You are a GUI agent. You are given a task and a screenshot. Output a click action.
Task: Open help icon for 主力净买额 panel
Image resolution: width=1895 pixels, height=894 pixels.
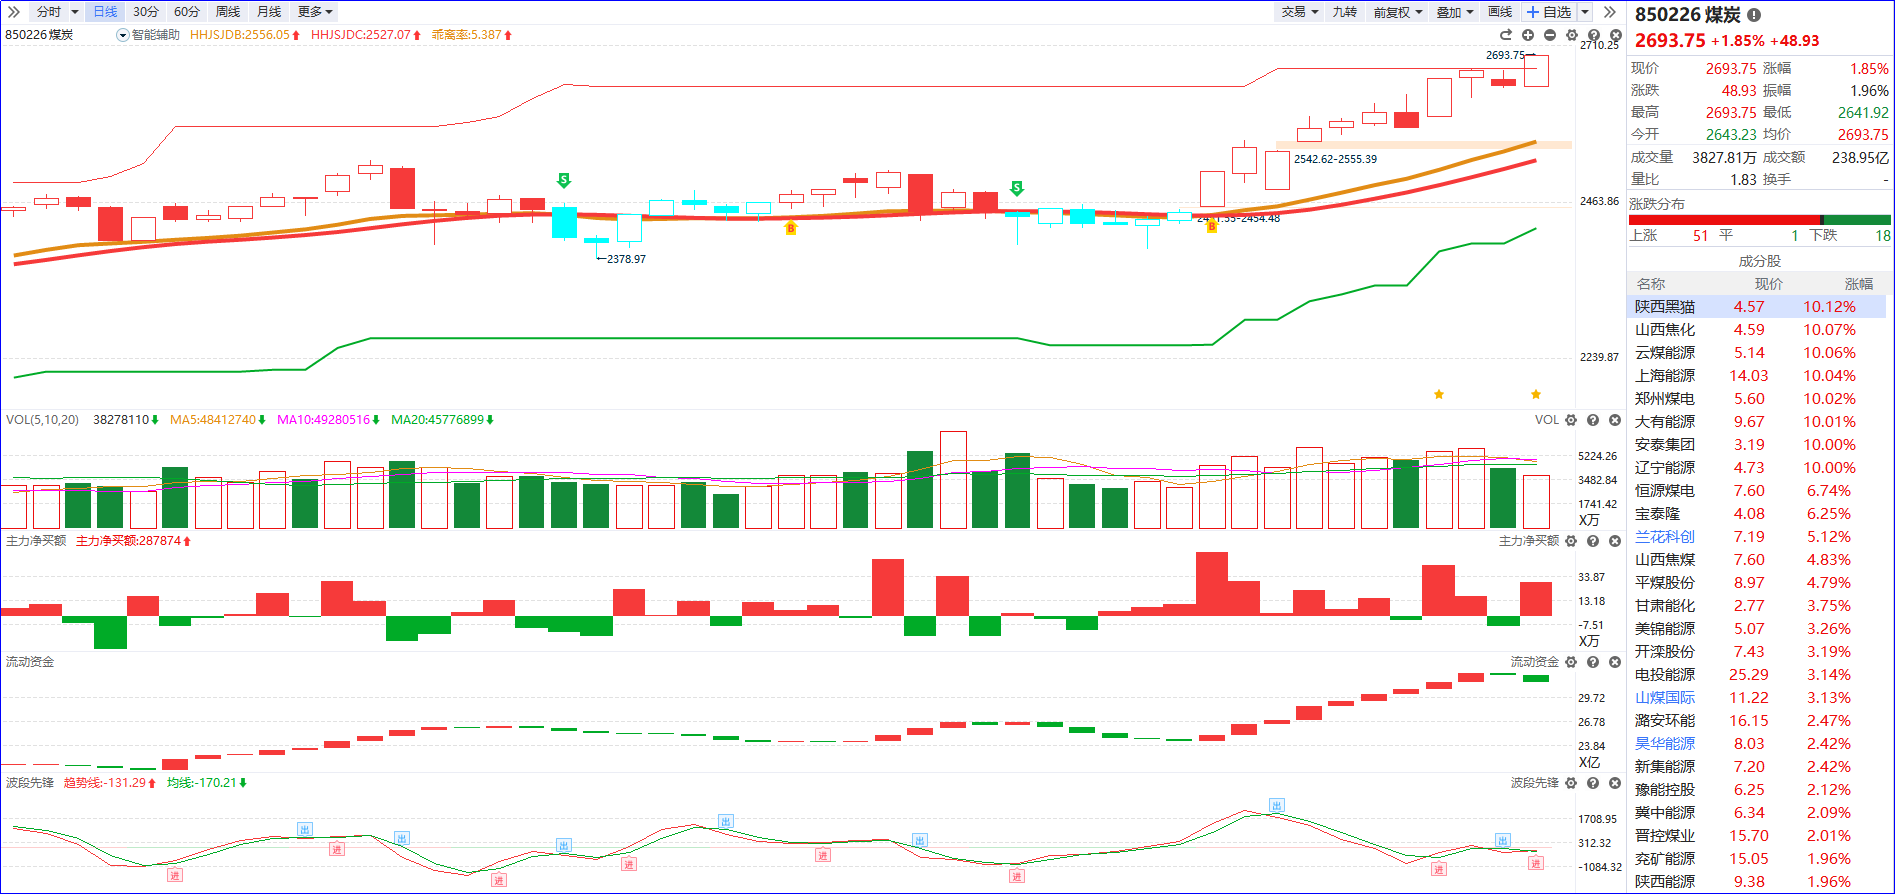click(x=1593, y=541)
